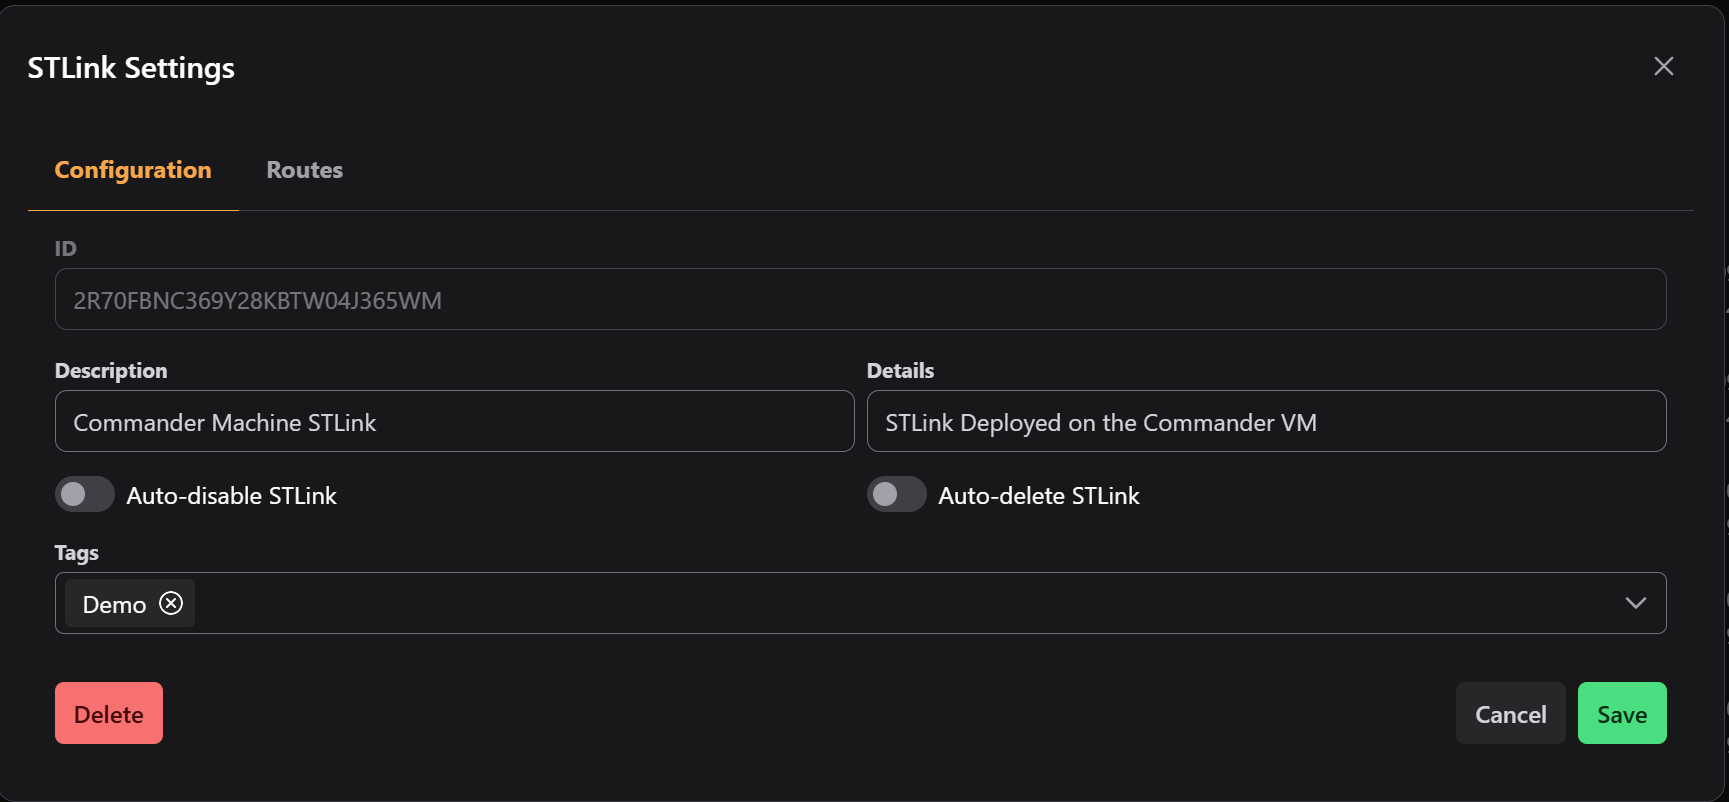
Task: Close the STLink Settings dialog
Action: pyautogui.click(x=1663, y=66)
